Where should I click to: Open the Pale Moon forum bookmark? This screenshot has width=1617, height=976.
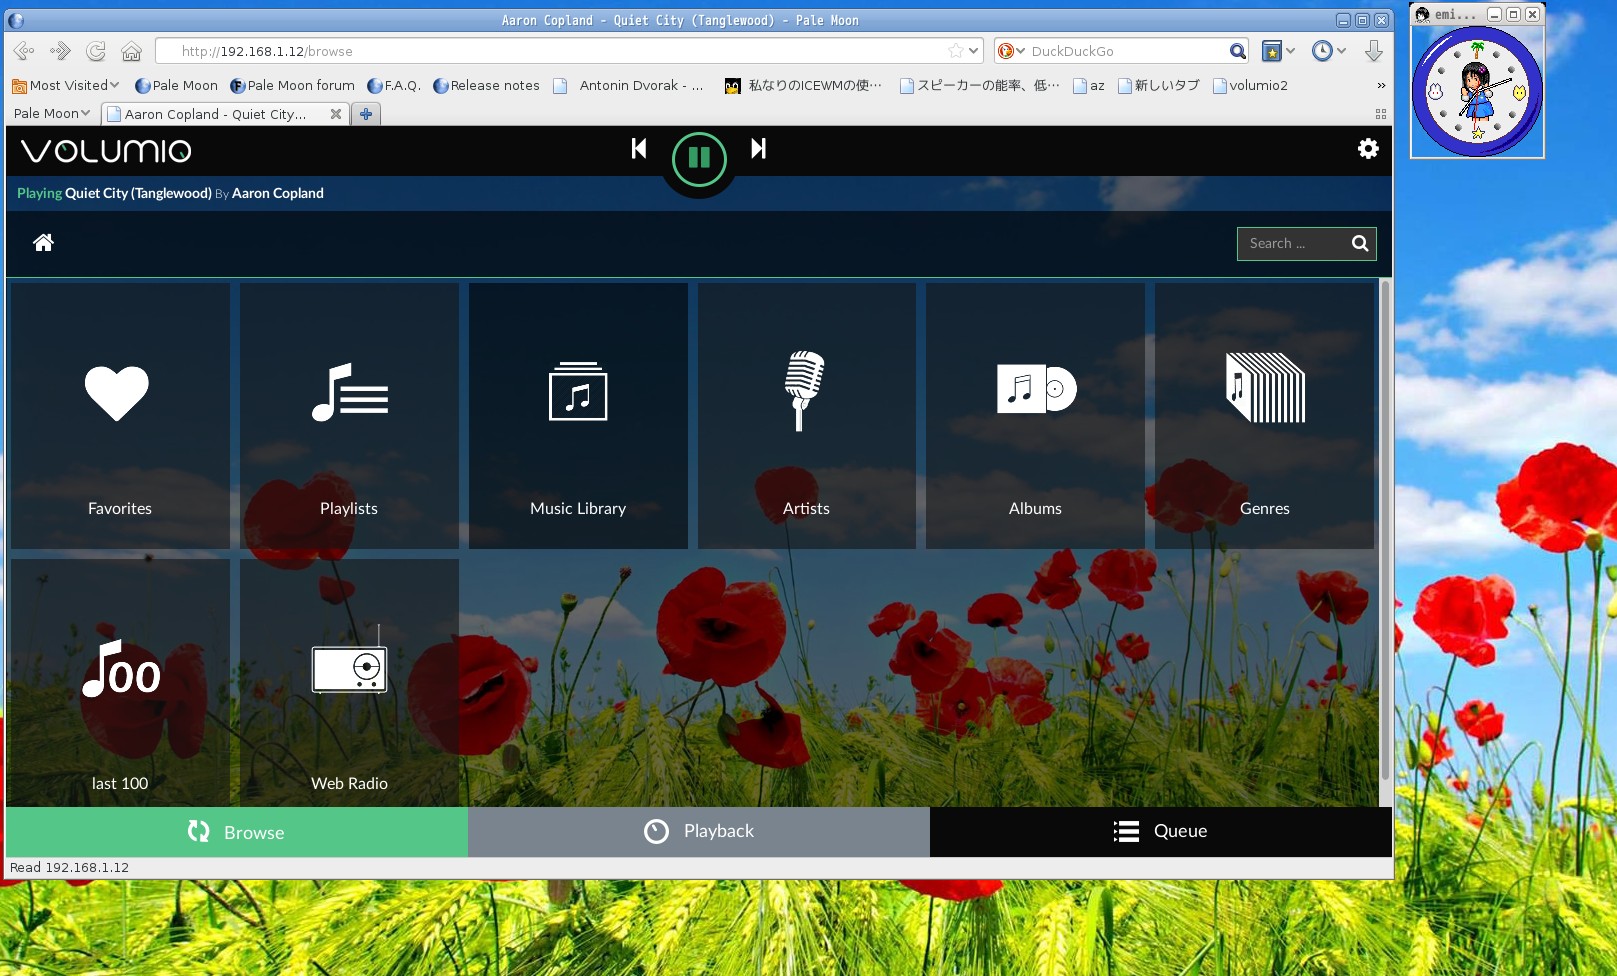[292, 86]
